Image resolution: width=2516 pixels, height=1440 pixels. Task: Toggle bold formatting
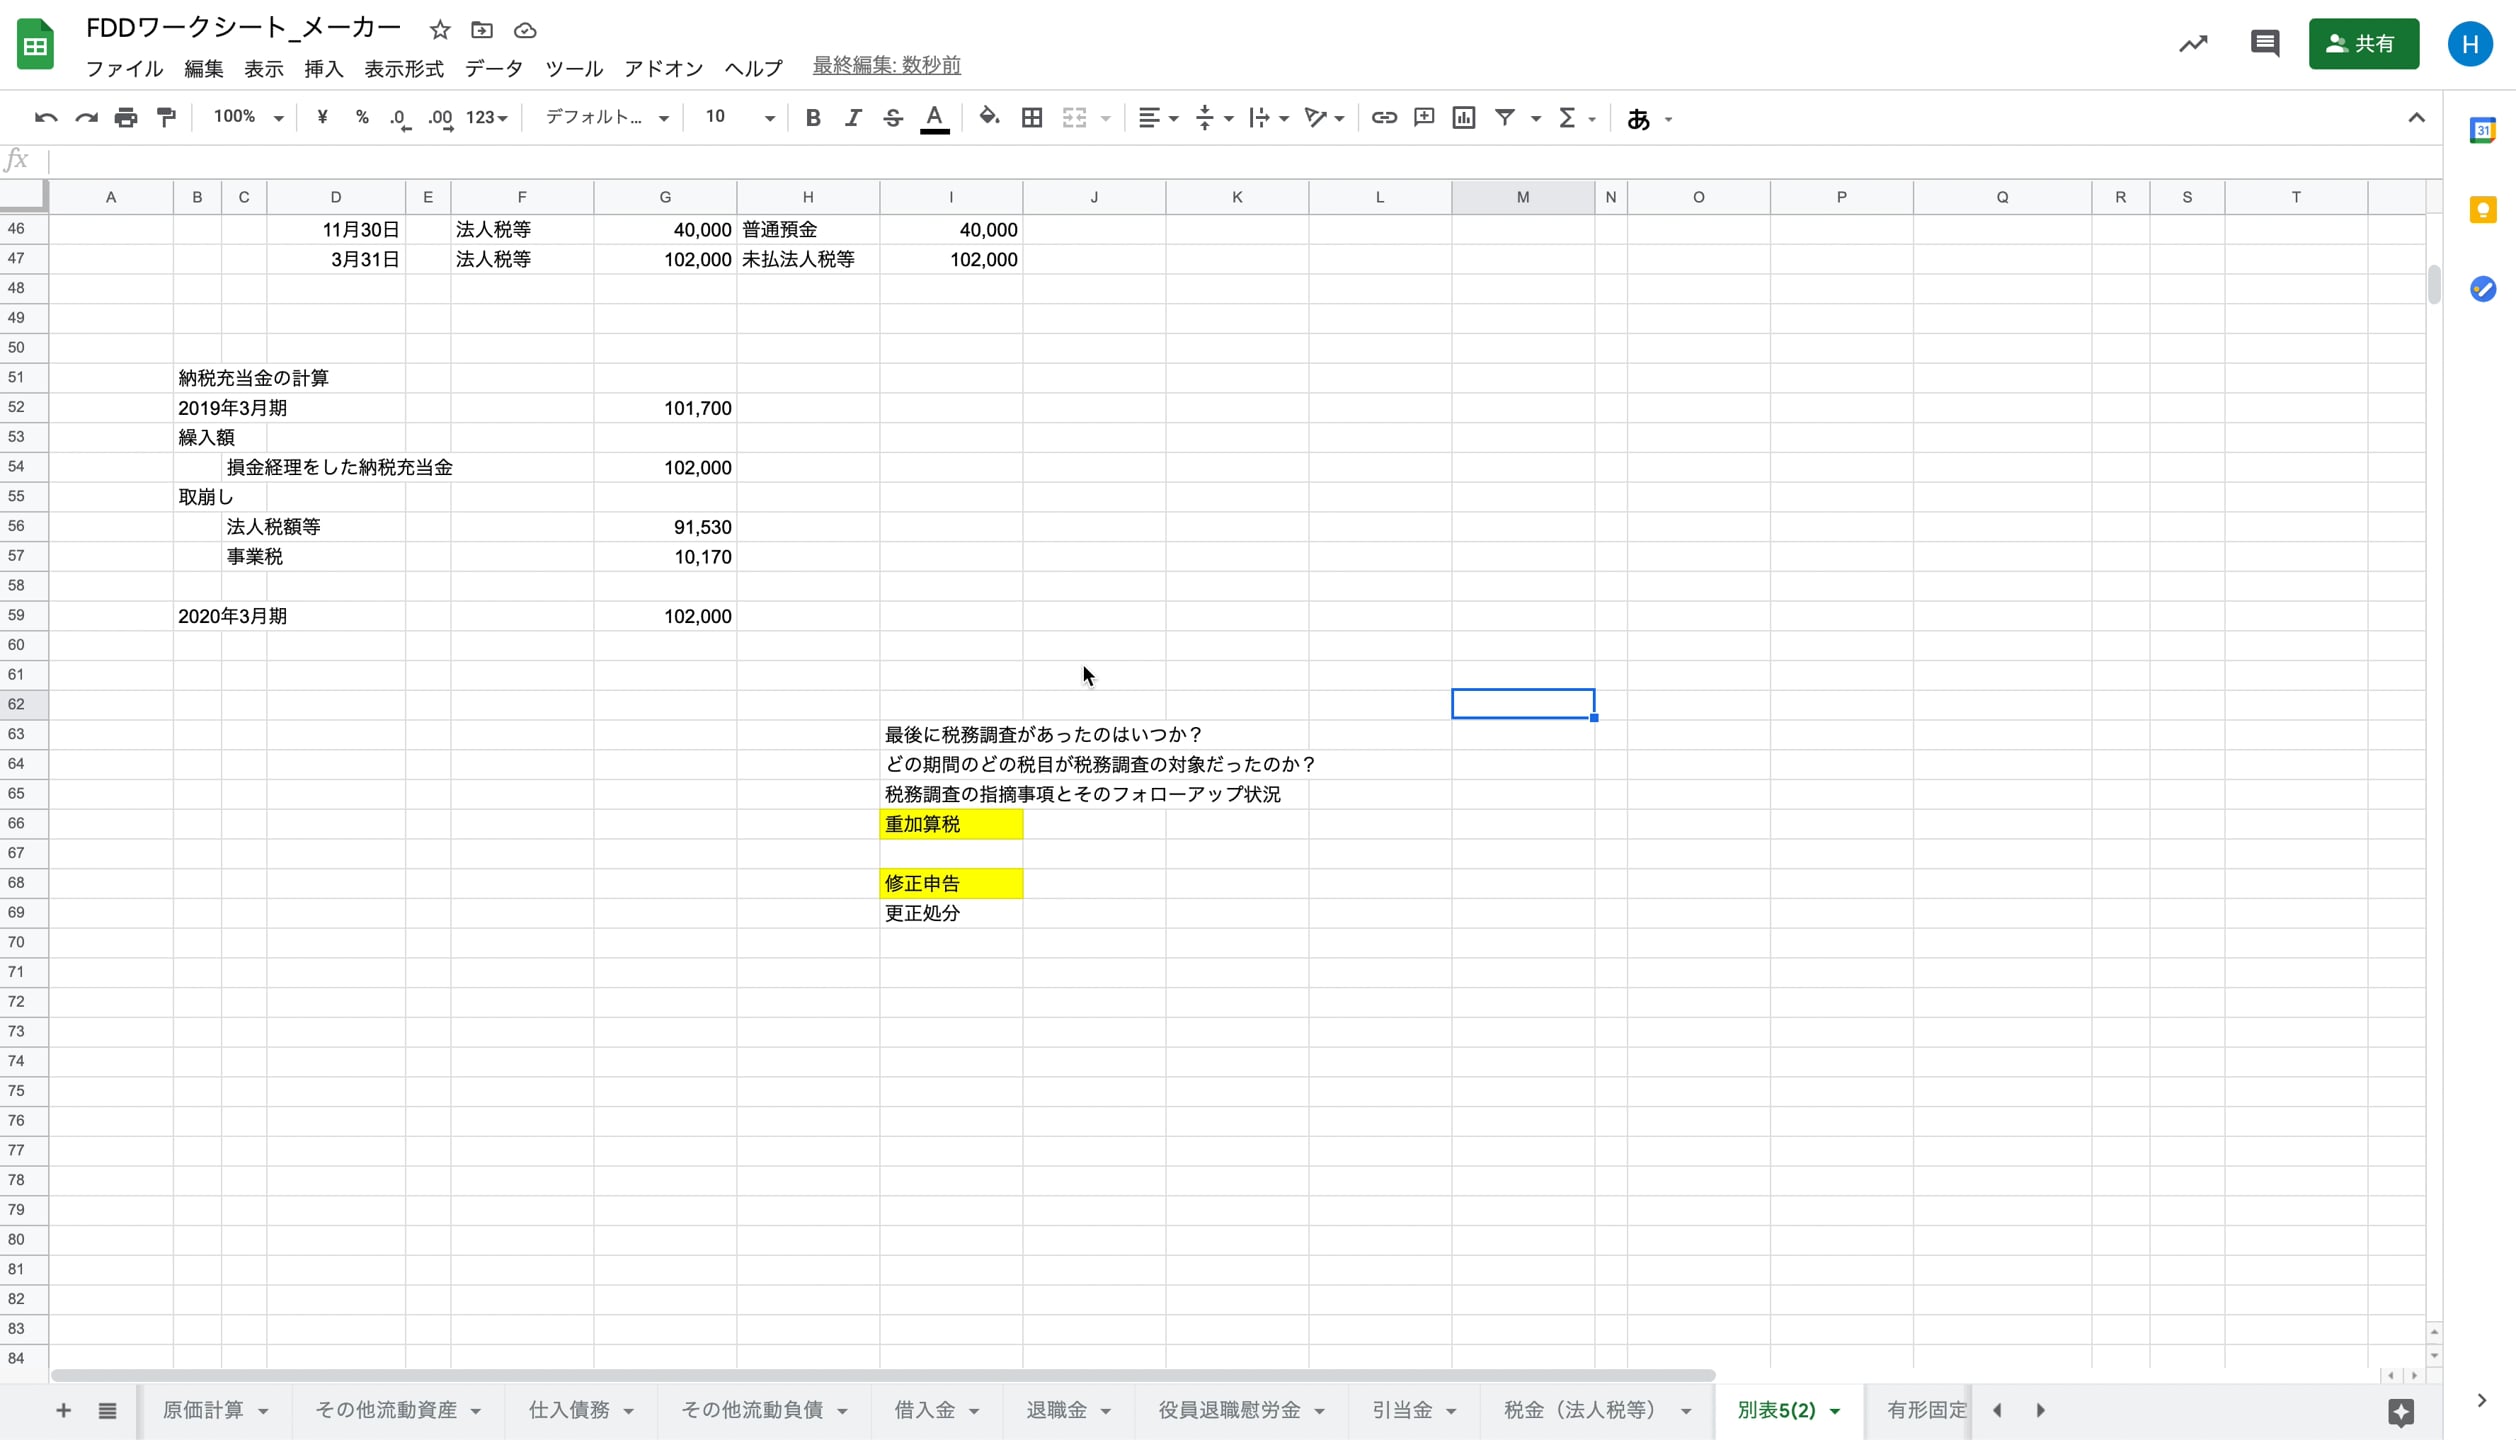[812, 118]
